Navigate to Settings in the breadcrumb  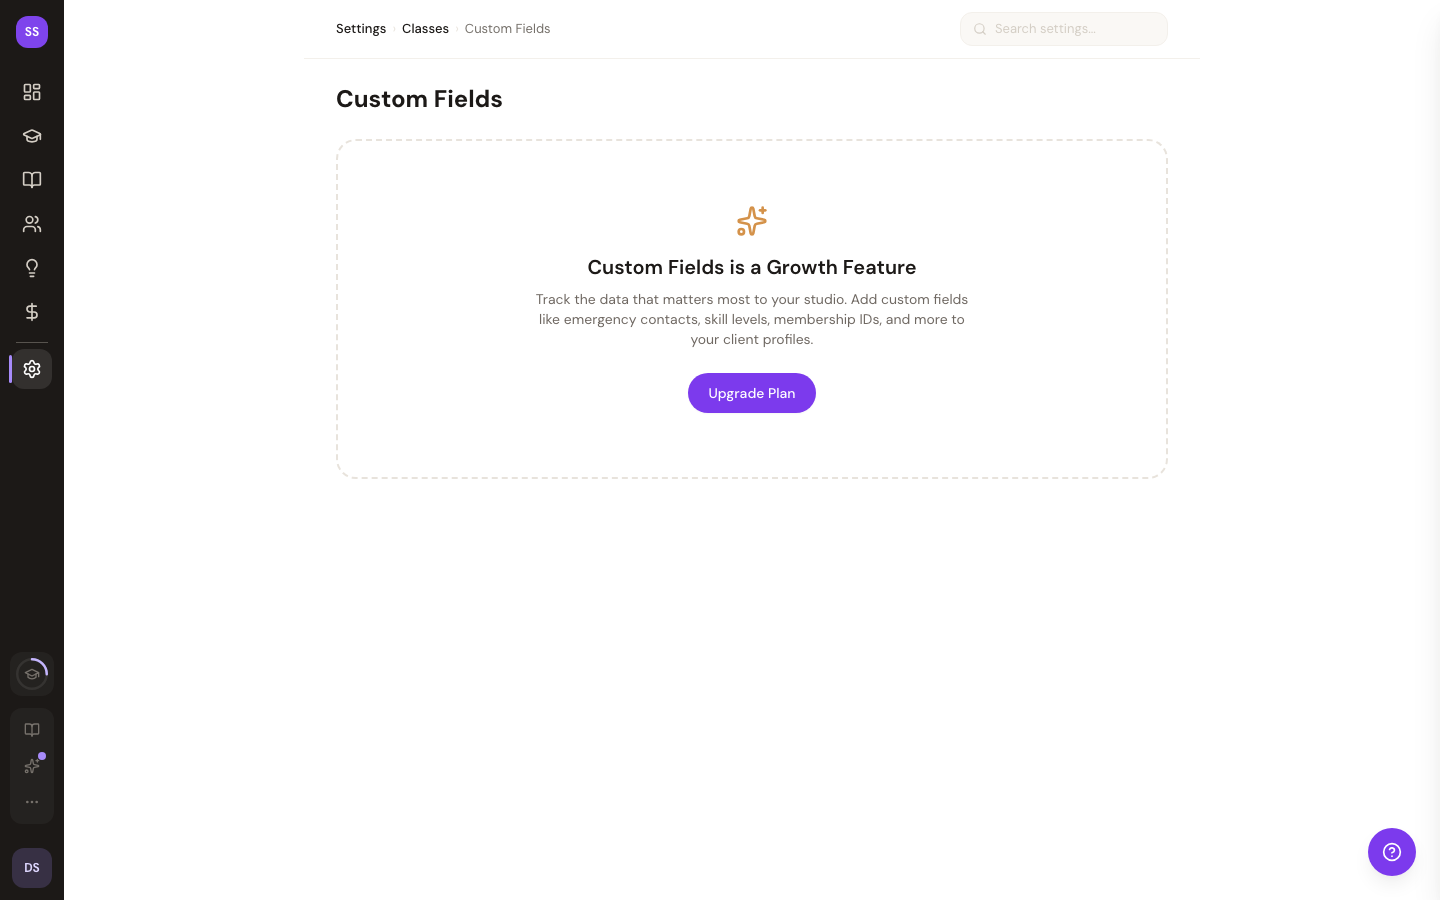361,29
